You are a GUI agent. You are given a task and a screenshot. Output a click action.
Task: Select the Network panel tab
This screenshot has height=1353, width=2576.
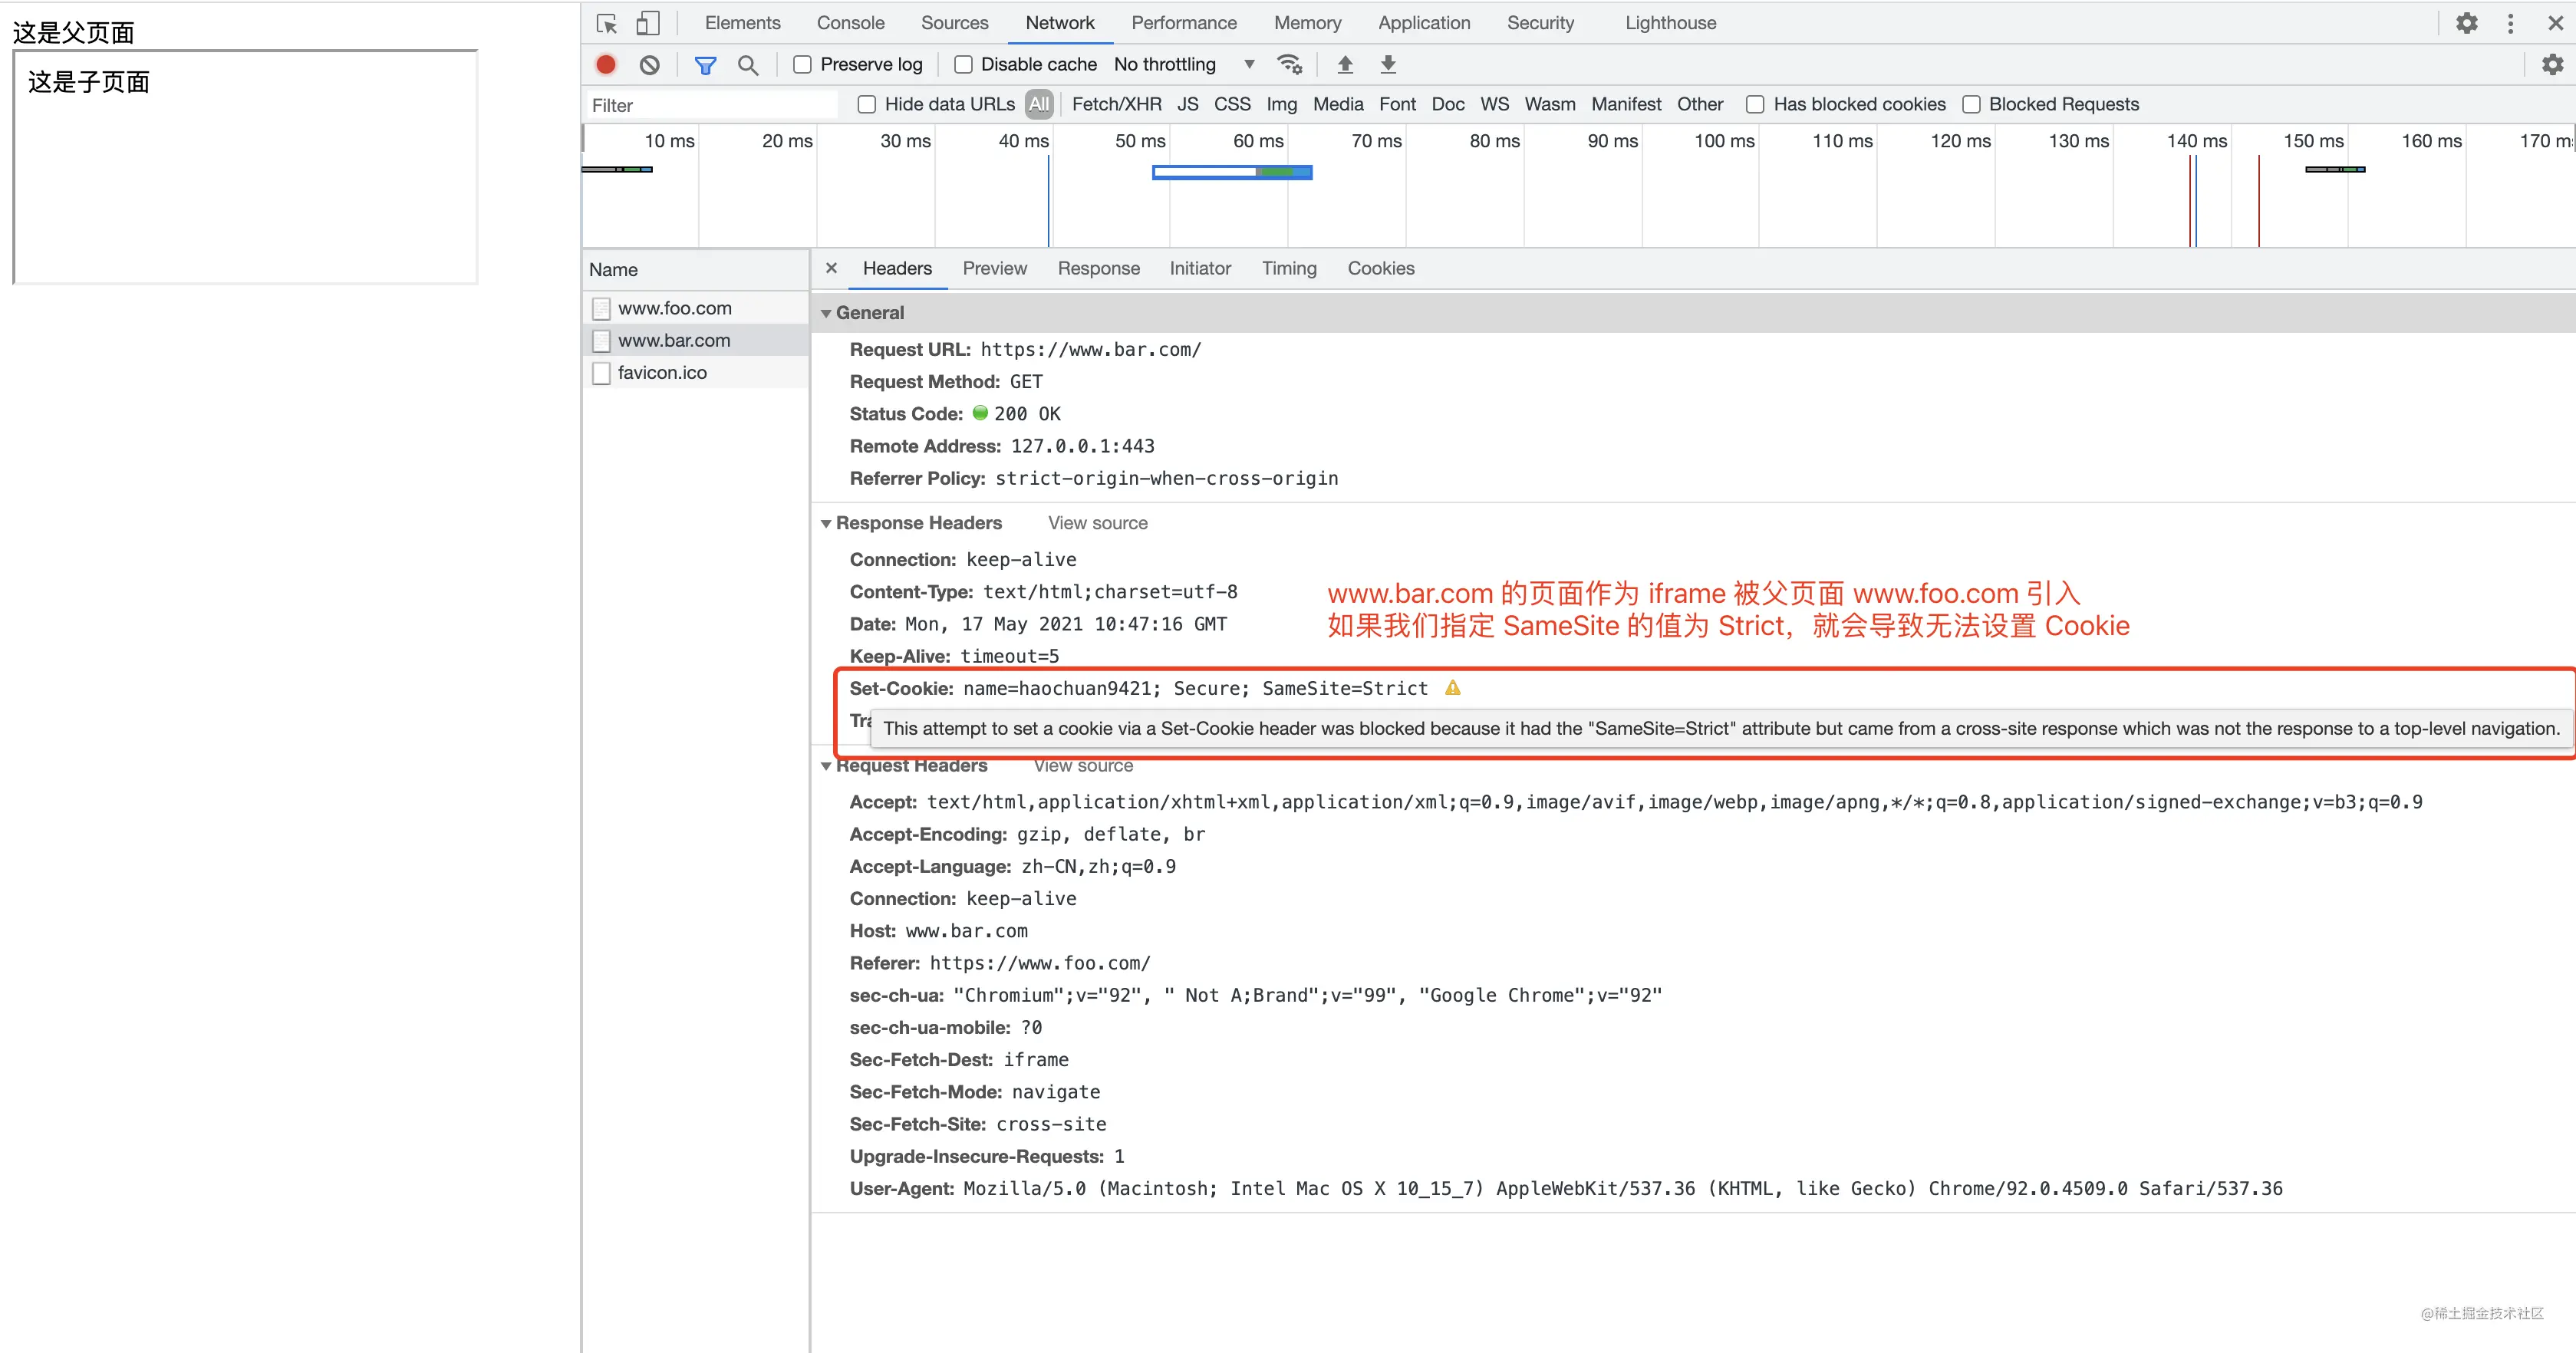(x=1060, y=23)
